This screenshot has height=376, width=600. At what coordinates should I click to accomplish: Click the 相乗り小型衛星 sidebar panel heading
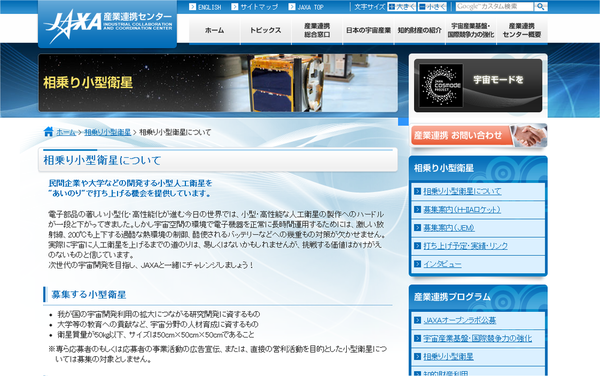tap(444, 168)
